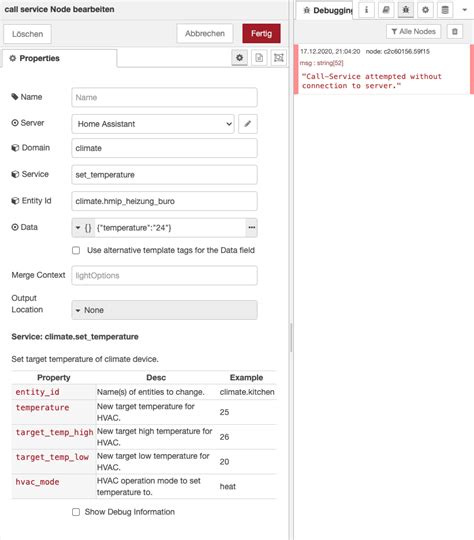Focus the Name input field

[164, 97]
